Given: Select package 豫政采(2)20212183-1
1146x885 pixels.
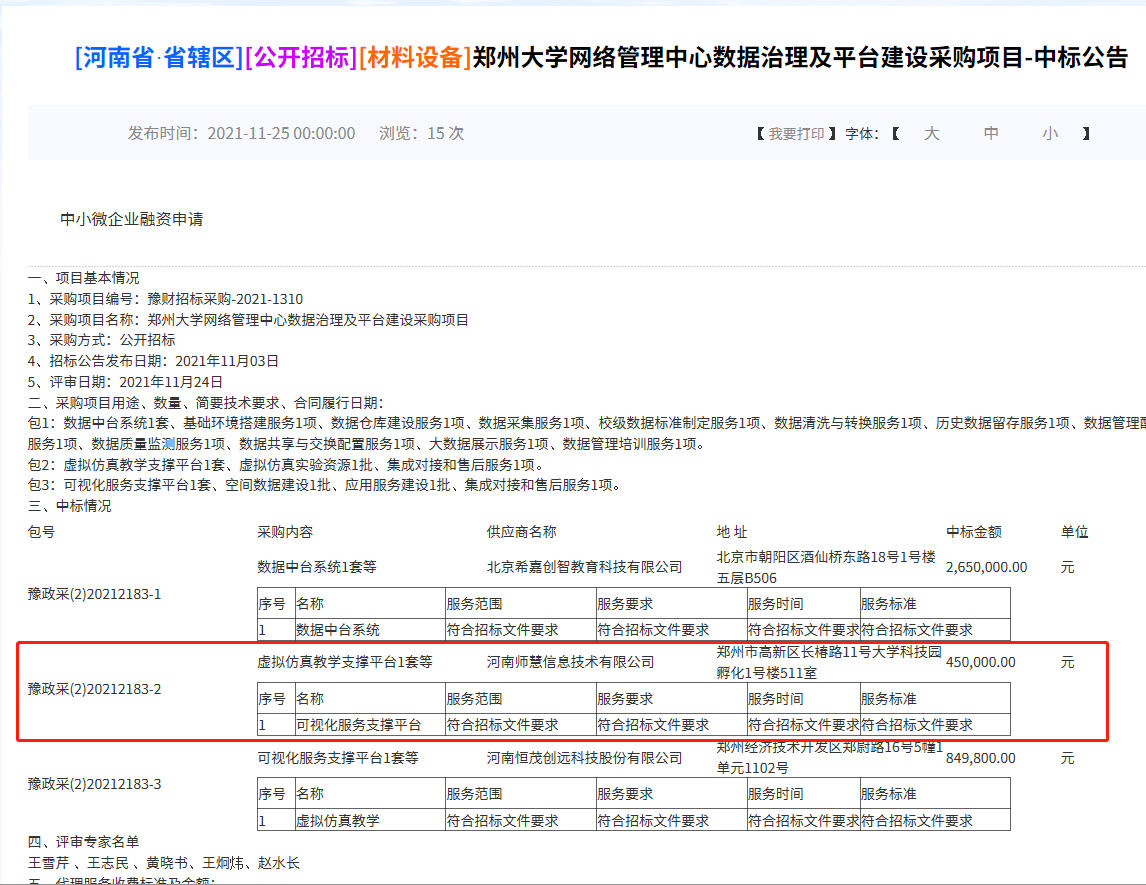Looking at the screenshot, I should tap(94, 594).
